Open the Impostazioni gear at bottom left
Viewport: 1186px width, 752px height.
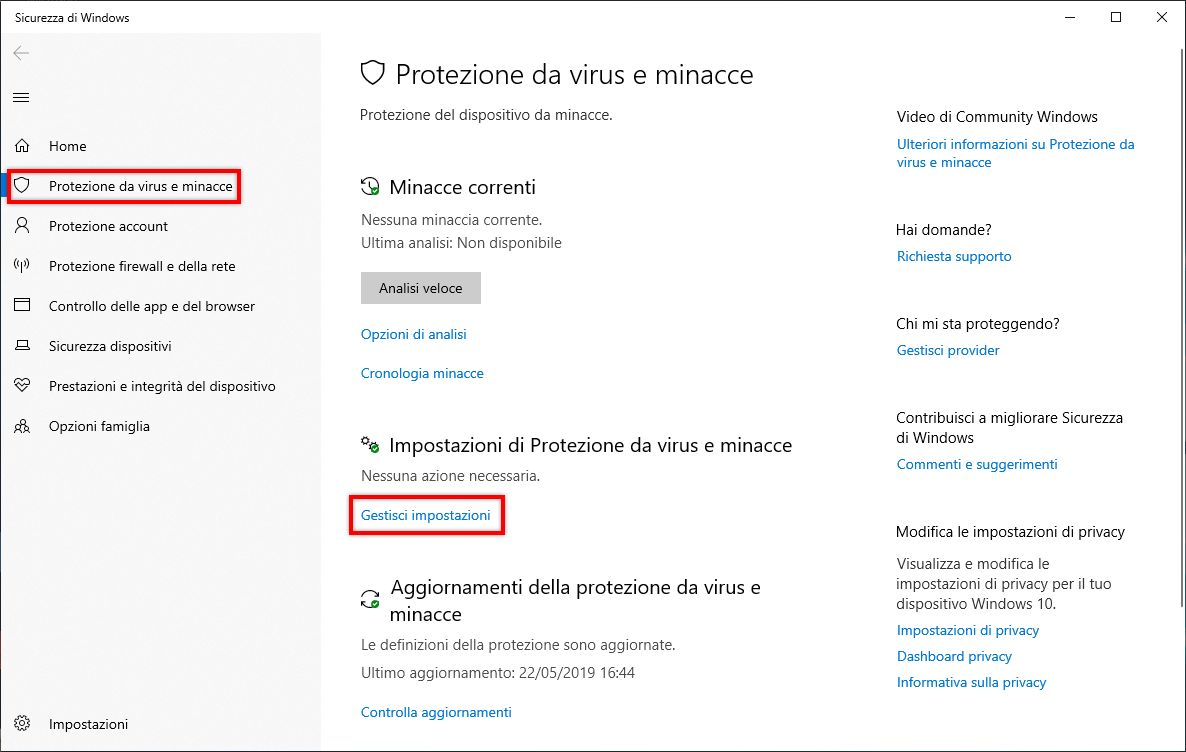[x=22, y=723]
